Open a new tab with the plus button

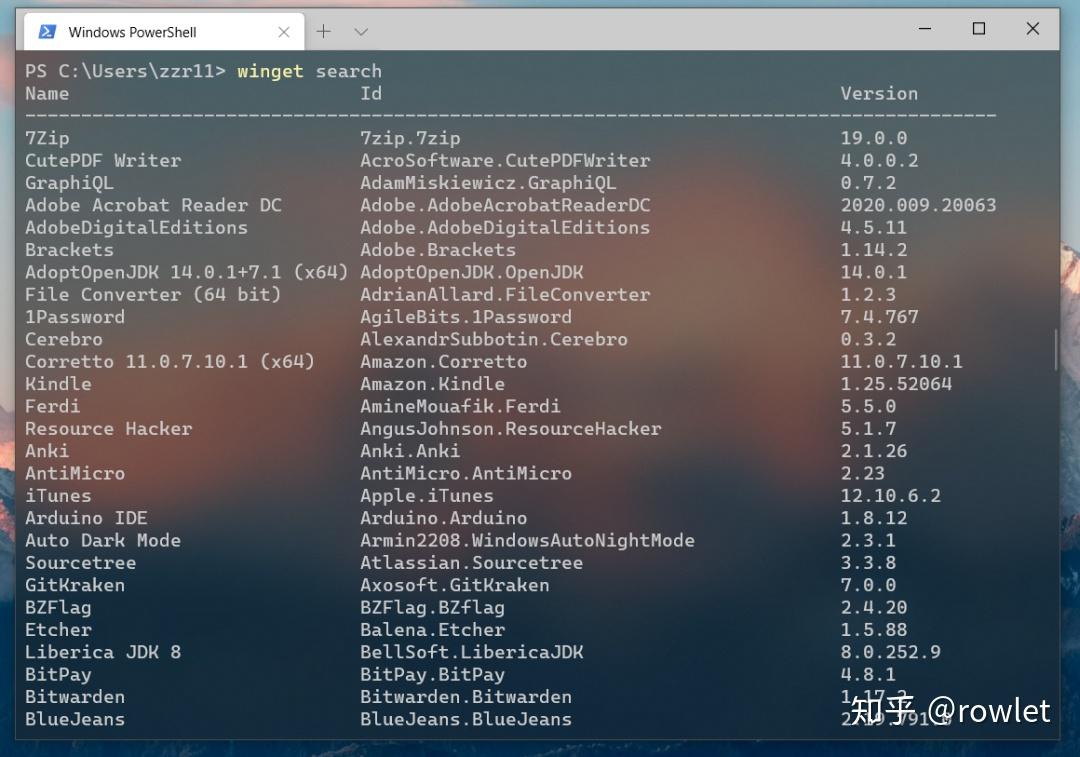coord(323,31)
